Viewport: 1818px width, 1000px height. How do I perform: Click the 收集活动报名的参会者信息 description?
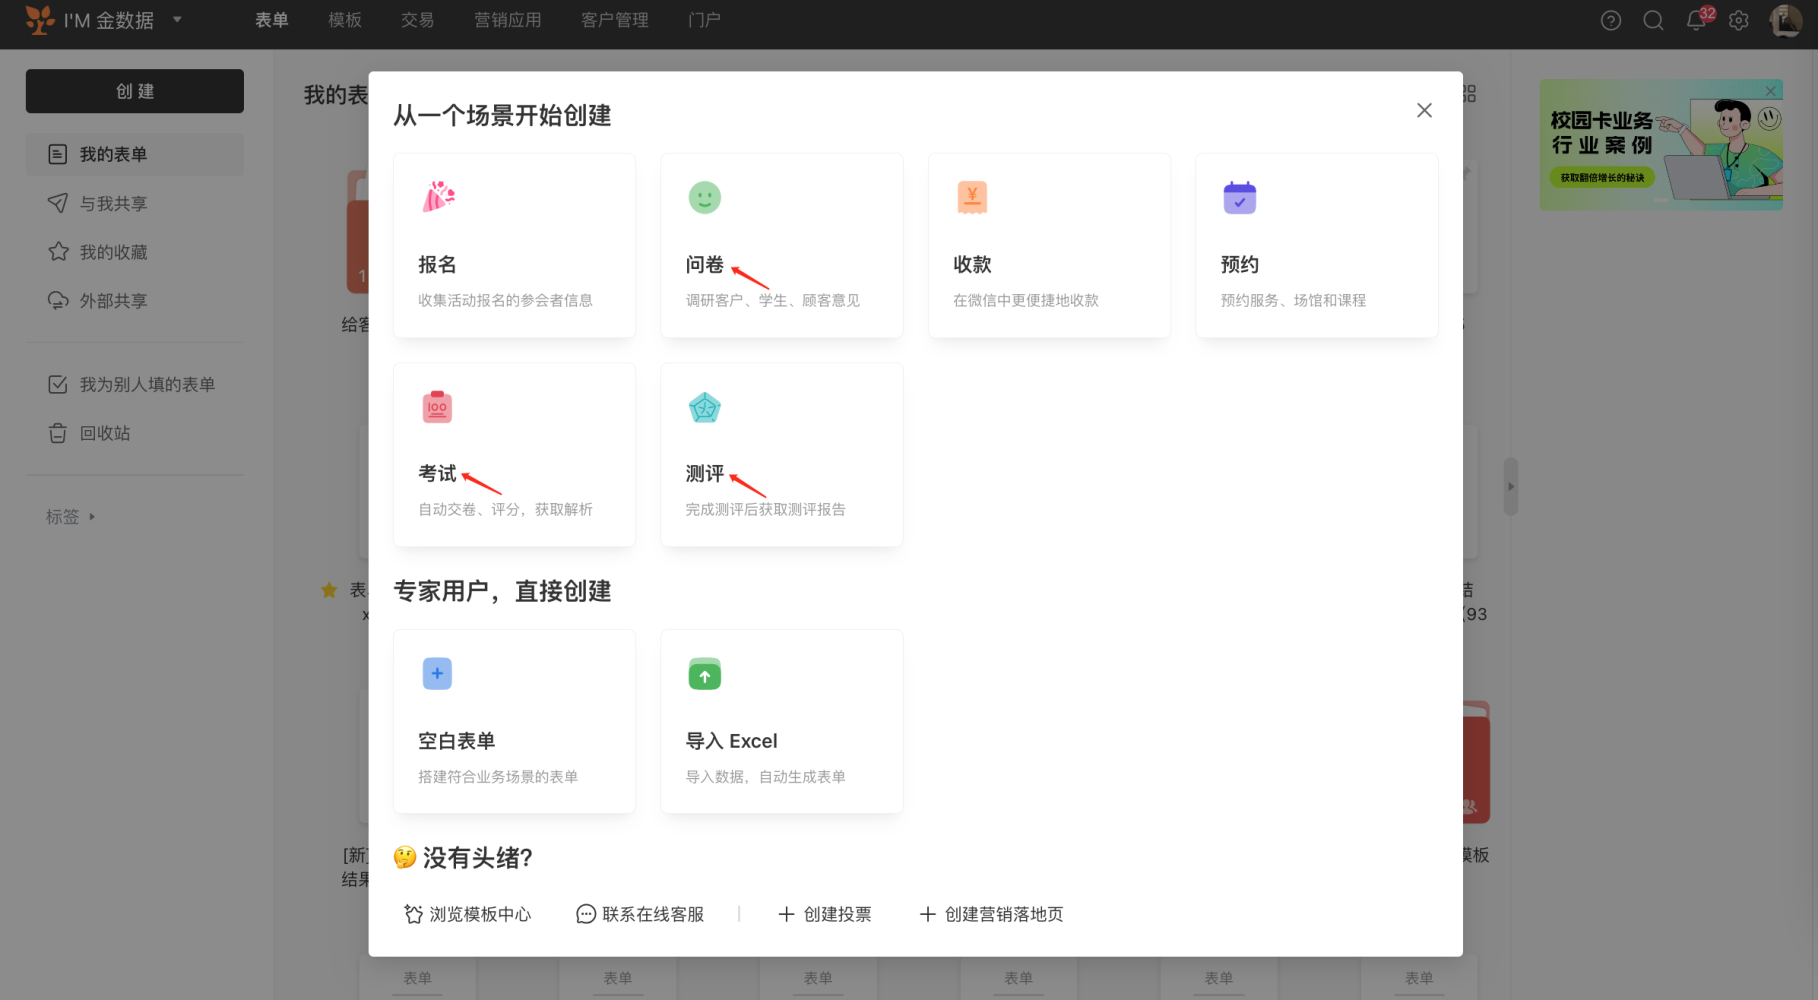[x=505, y=300]
